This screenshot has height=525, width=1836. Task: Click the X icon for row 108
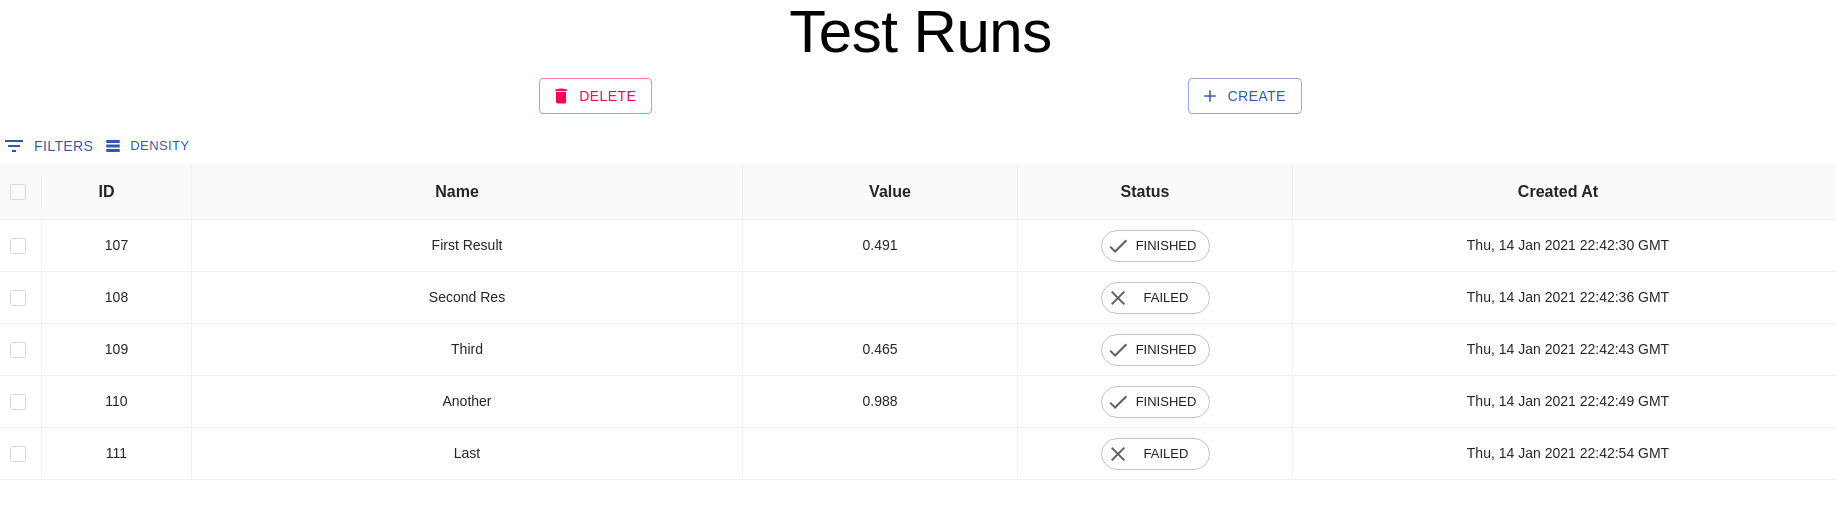(x=1118, y=298)
